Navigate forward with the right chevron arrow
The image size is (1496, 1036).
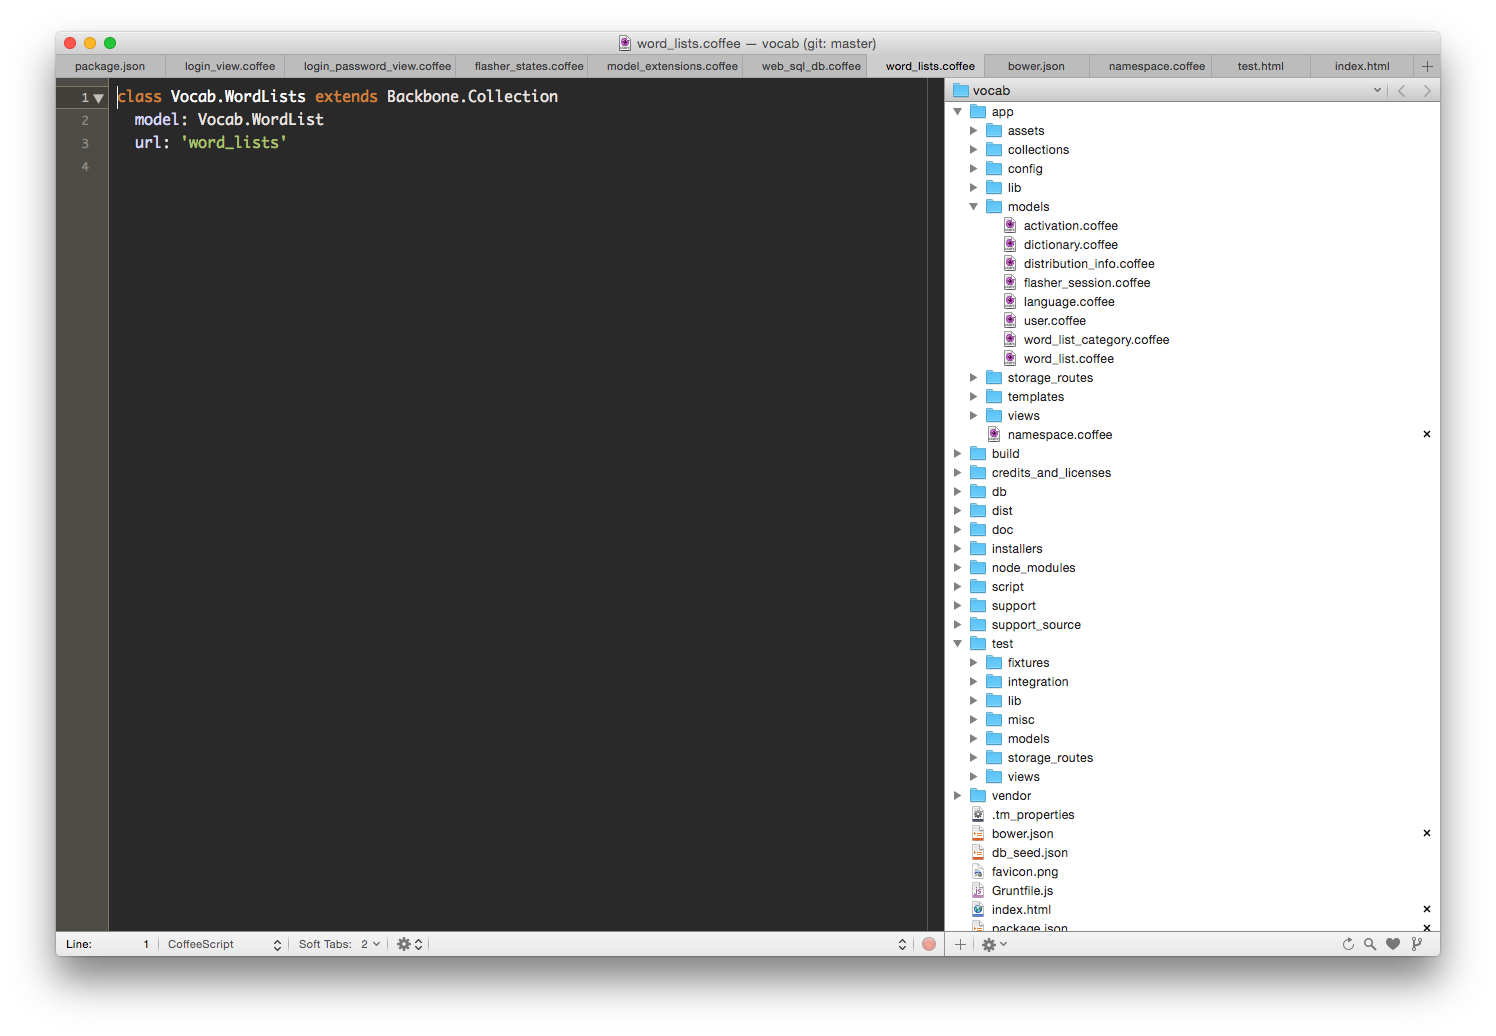click(1427, 90)
